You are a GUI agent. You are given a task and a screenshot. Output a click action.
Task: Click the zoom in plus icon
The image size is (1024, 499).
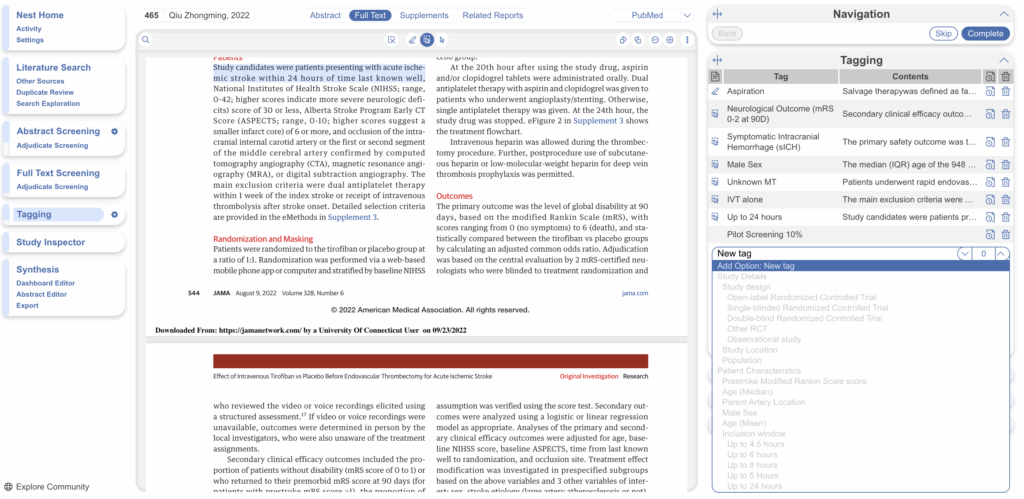coord(670,40)
